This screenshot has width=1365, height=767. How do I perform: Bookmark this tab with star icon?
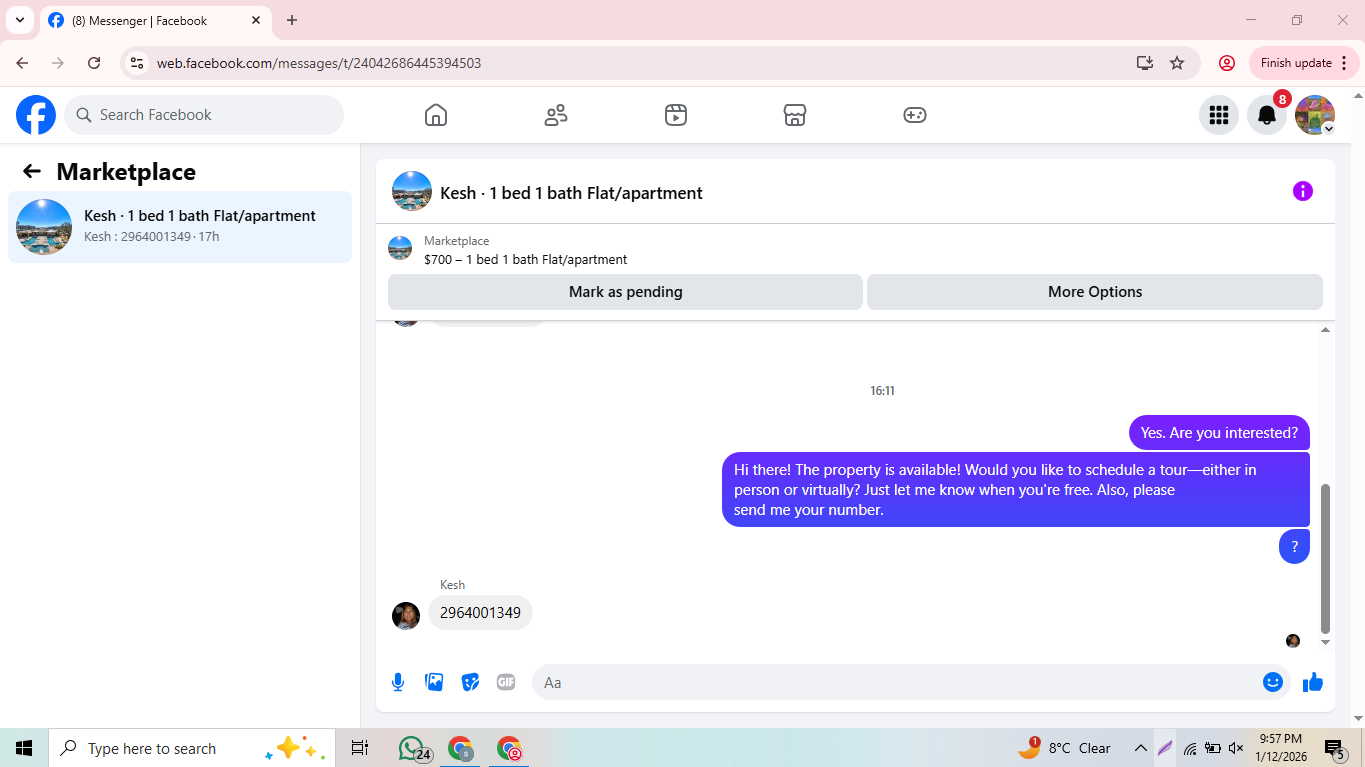click(x=1177, y=63)
